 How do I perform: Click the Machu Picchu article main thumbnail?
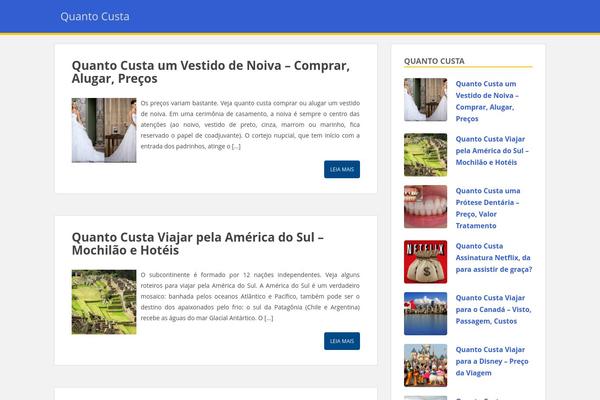tap(104, 302)
